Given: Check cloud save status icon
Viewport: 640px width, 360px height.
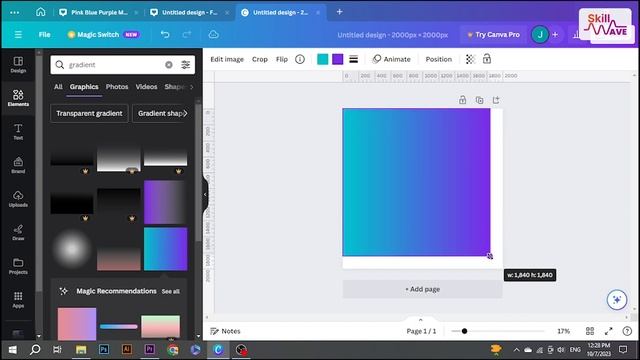Looking at the screenshot, I should [213, 35].
